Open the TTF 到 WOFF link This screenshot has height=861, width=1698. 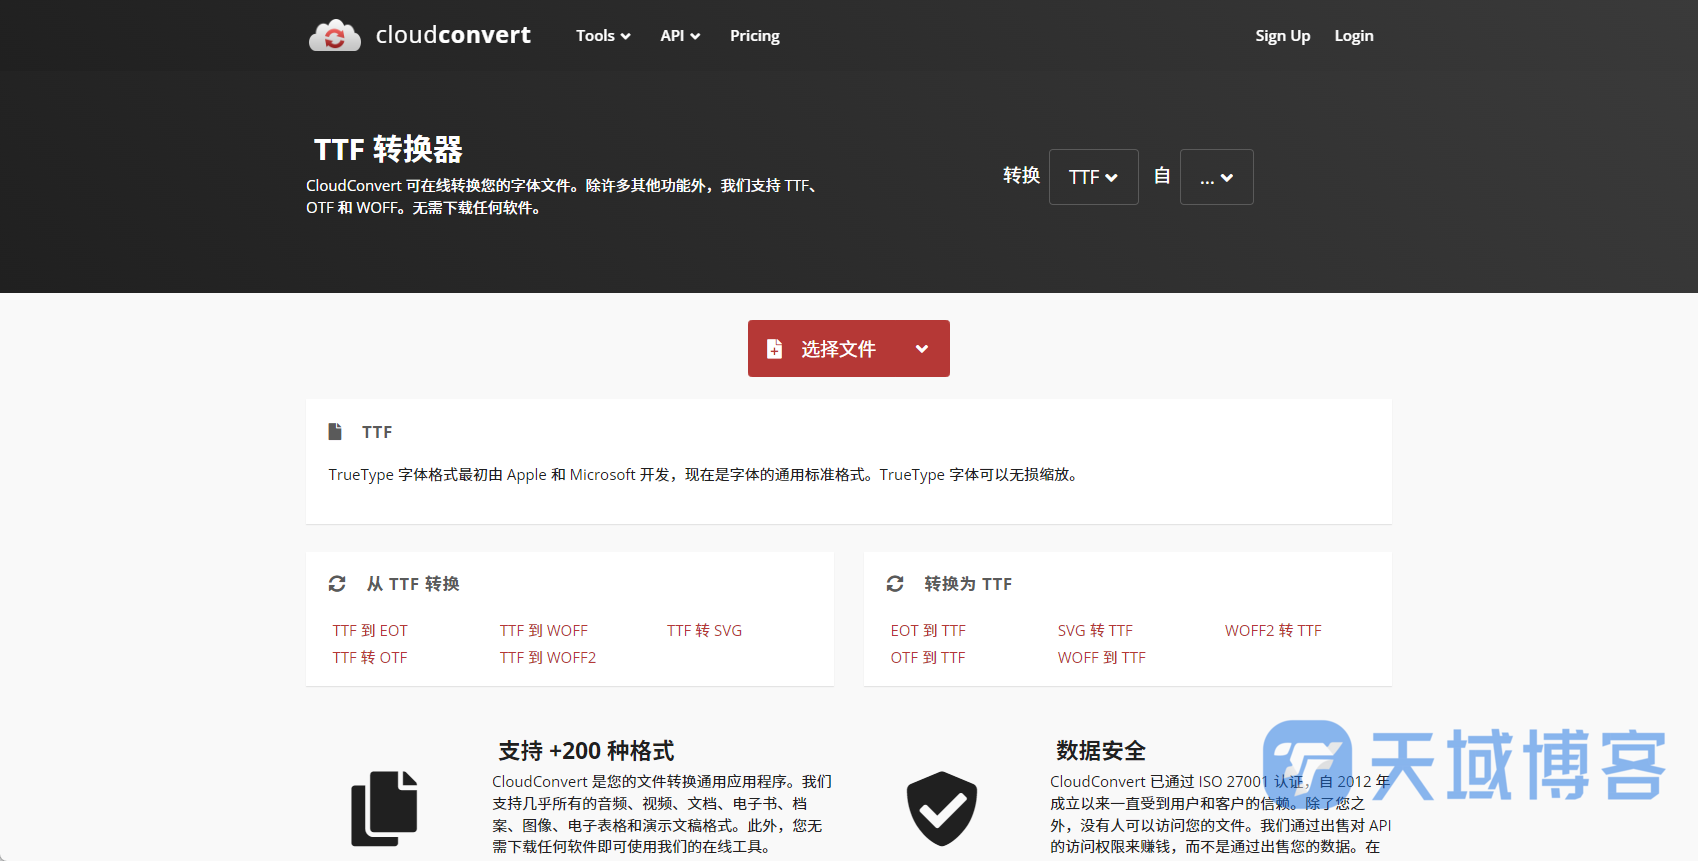[544, 631]
